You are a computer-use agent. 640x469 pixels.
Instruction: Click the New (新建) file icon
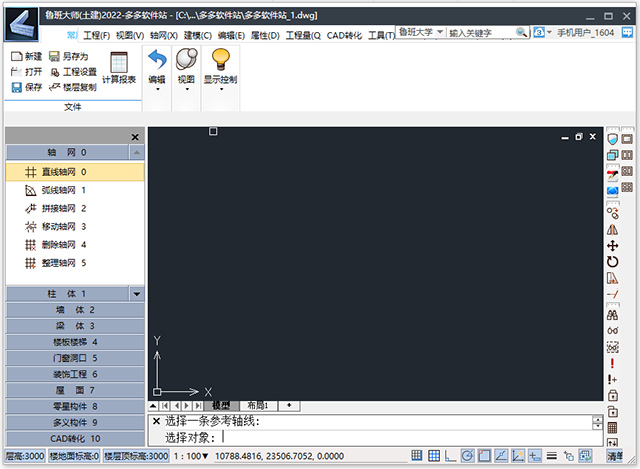click(16, 56)
